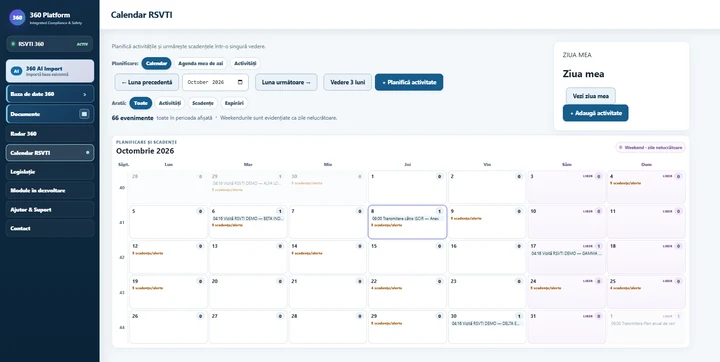The width and height of the screenshot is (720, 362).
Task: Select the October 15 day cell
Action: (407, 257)
